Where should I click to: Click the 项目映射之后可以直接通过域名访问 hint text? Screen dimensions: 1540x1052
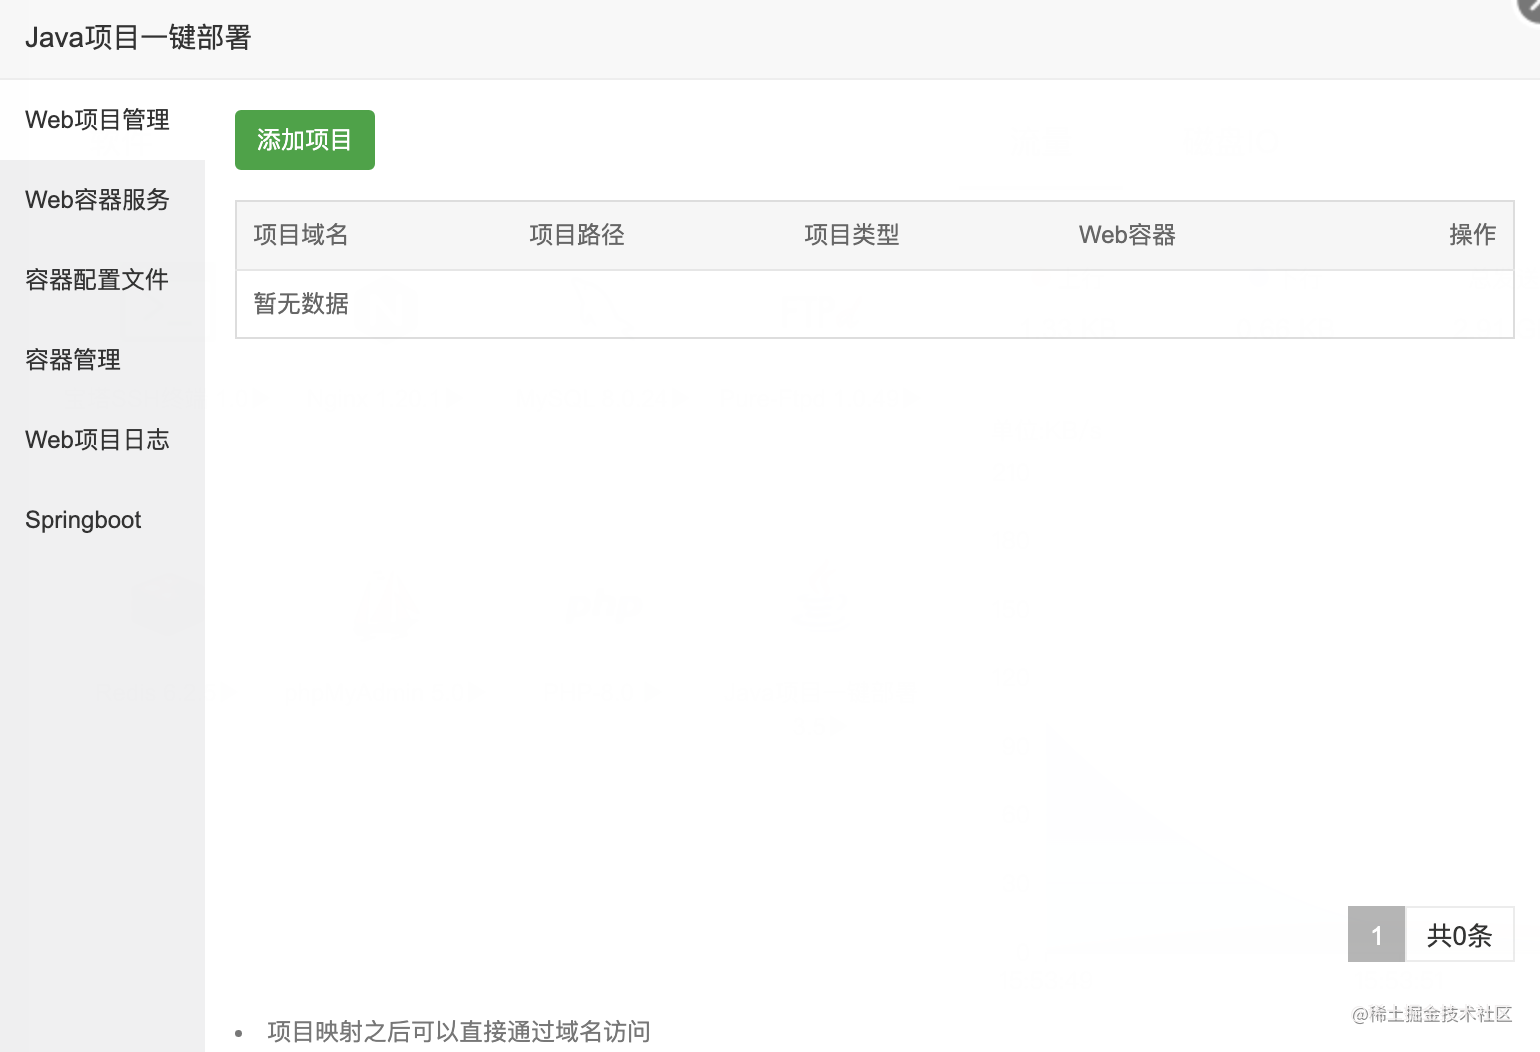pyautogui.click(x=459, y=1032)
